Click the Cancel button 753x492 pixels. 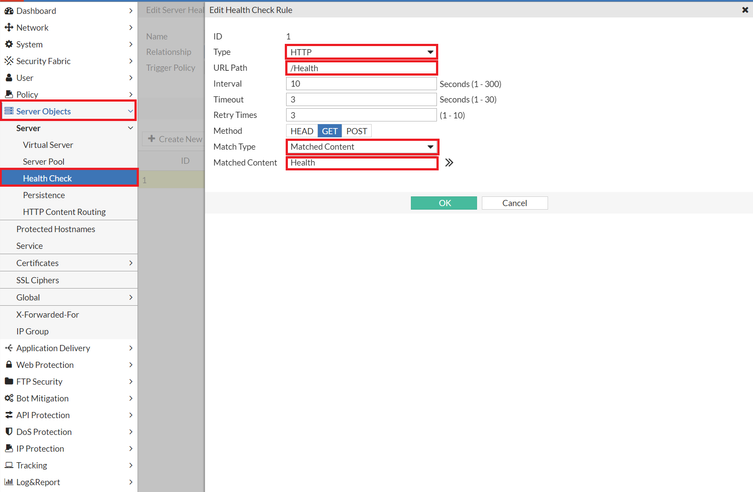[x=514, y=203]
